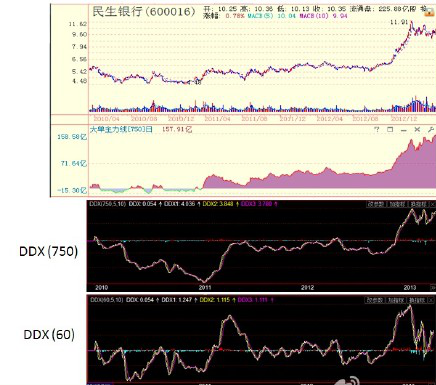Click the DDX2: 1.115 yellow value in DDX(60)
436x385 pixels.
click(215, 300)
